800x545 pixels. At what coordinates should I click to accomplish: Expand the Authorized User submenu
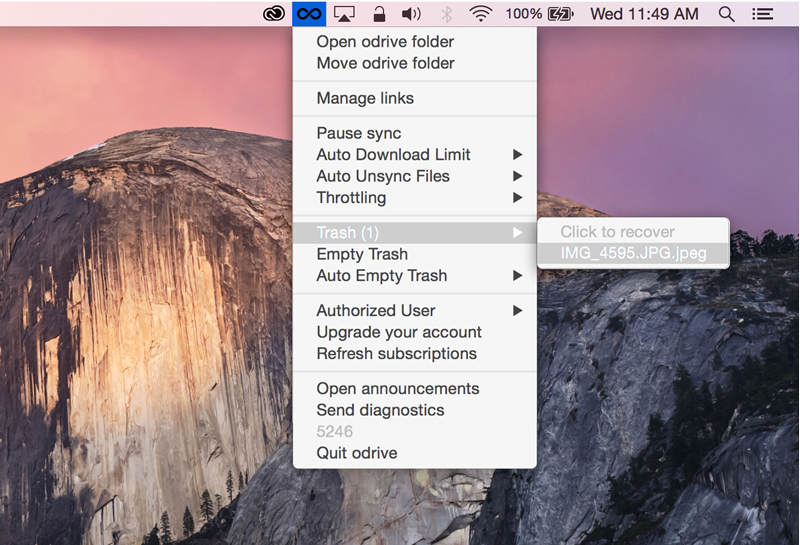(415, 311)
